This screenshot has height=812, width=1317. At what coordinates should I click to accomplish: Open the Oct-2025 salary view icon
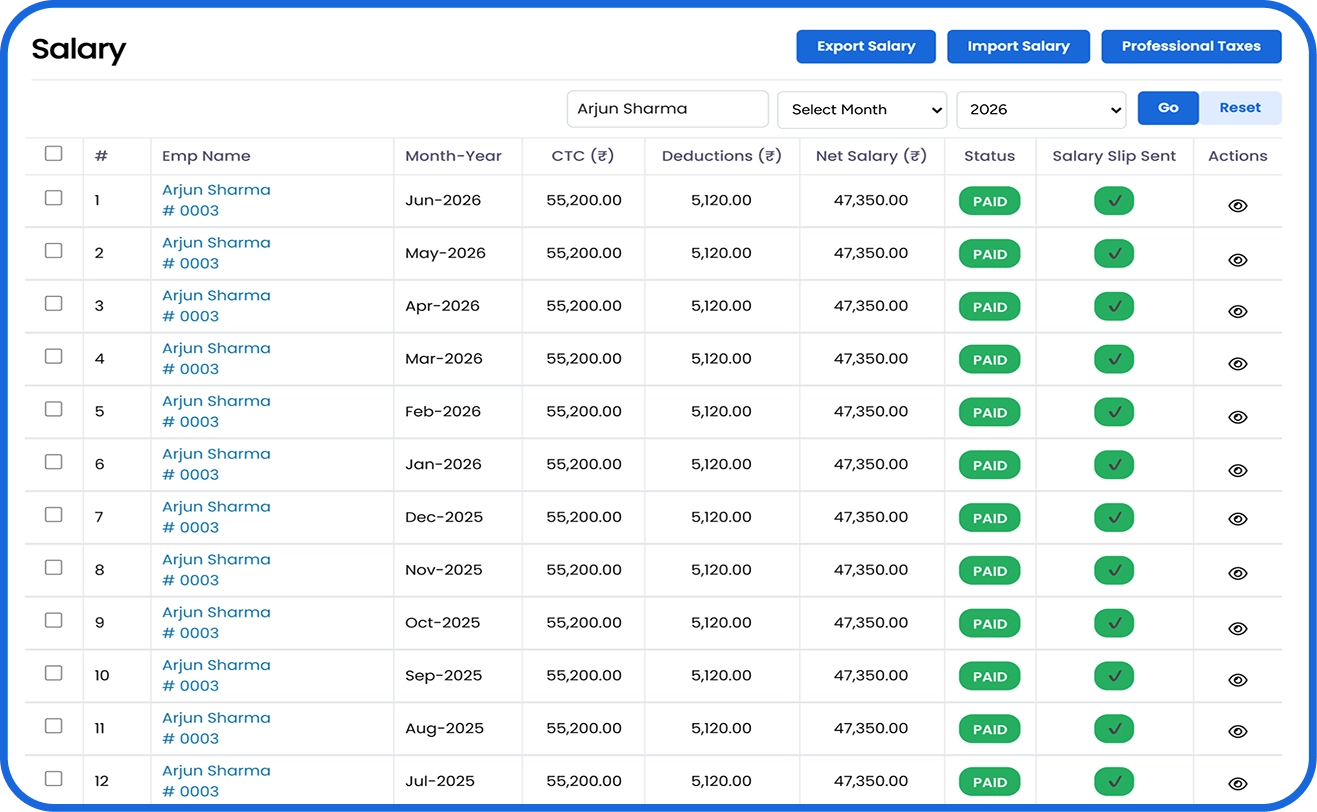click(x=1237, y=629)
